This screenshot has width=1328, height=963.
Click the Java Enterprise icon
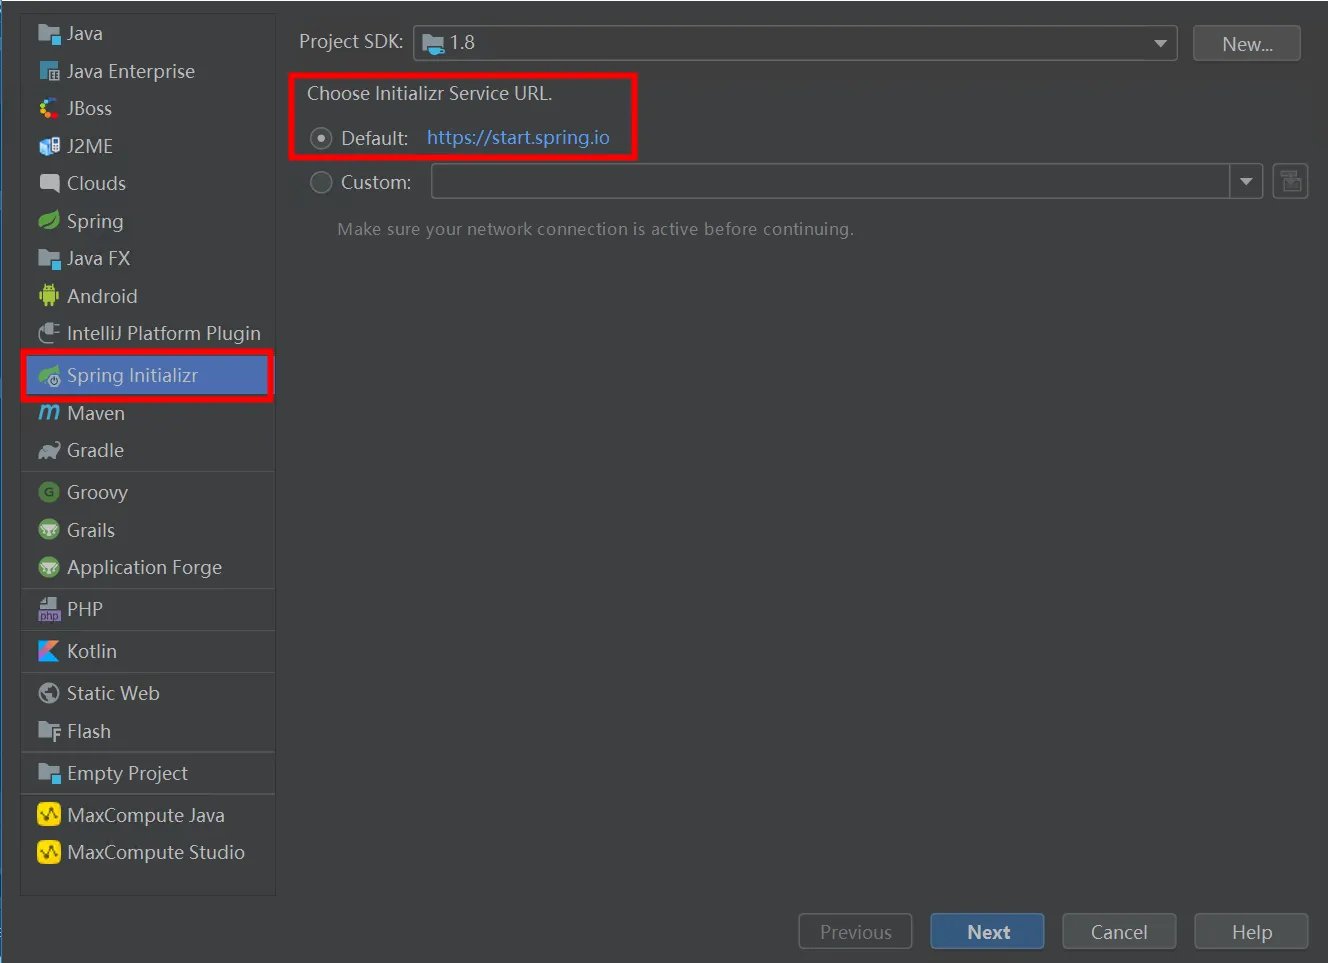point(49,71)
